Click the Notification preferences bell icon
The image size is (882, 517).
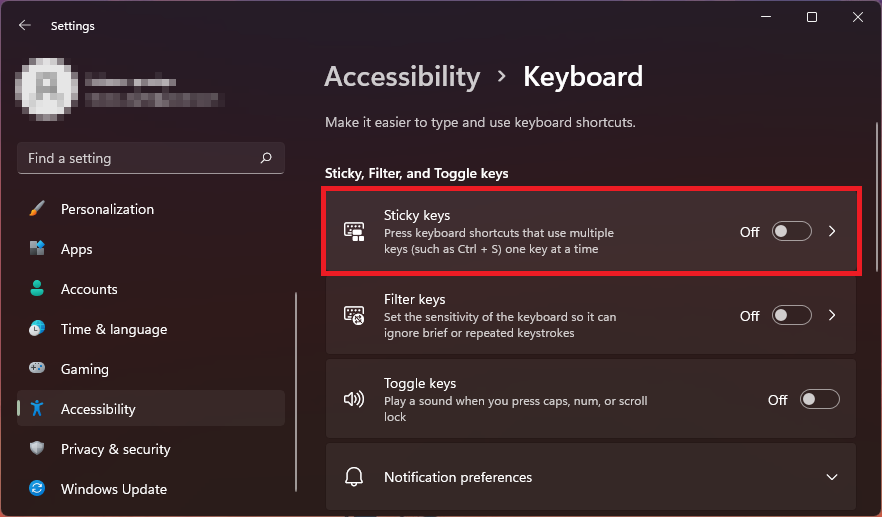click(x=354, y=476)
